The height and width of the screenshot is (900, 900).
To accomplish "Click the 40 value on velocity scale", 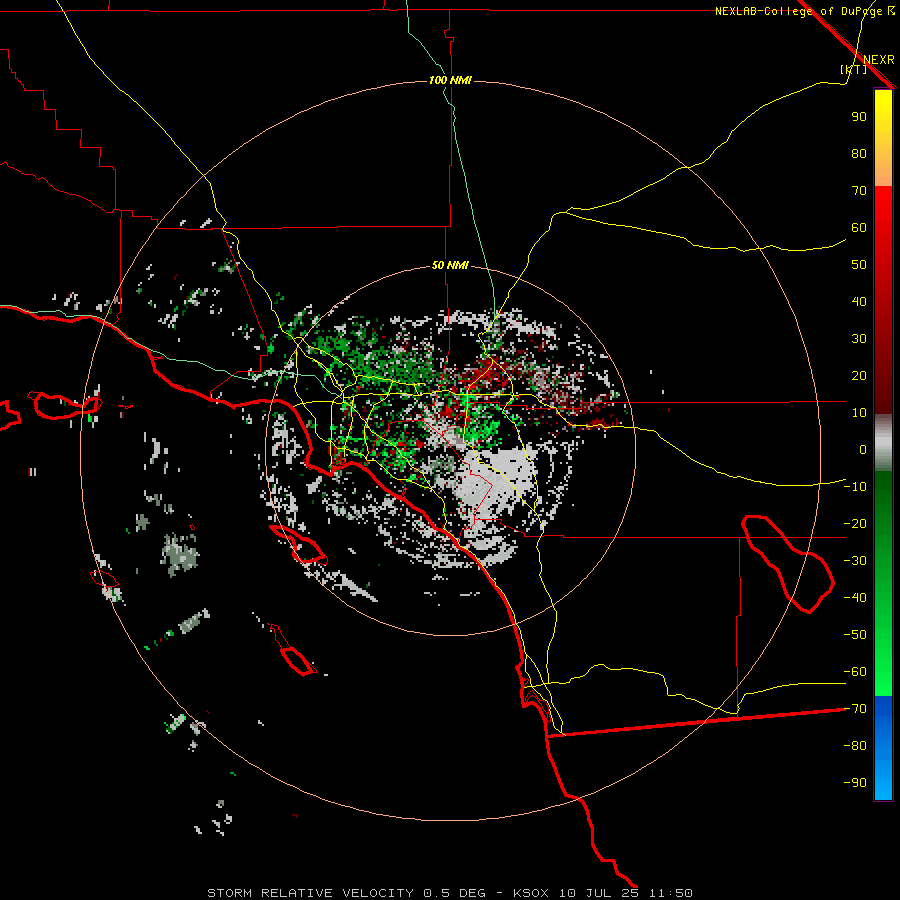I will 859,302.
